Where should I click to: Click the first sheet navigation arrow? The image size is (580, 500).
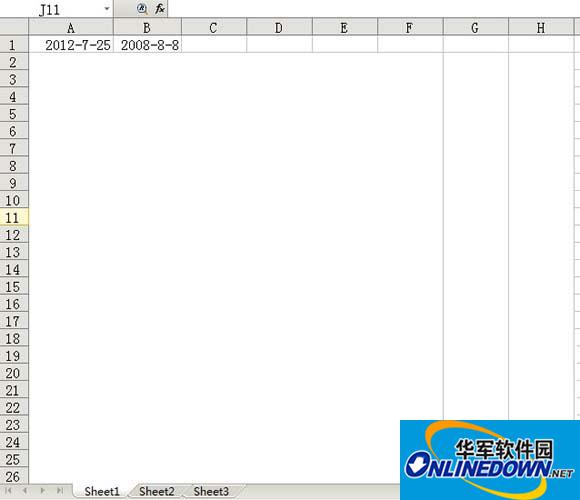[8, 491]
